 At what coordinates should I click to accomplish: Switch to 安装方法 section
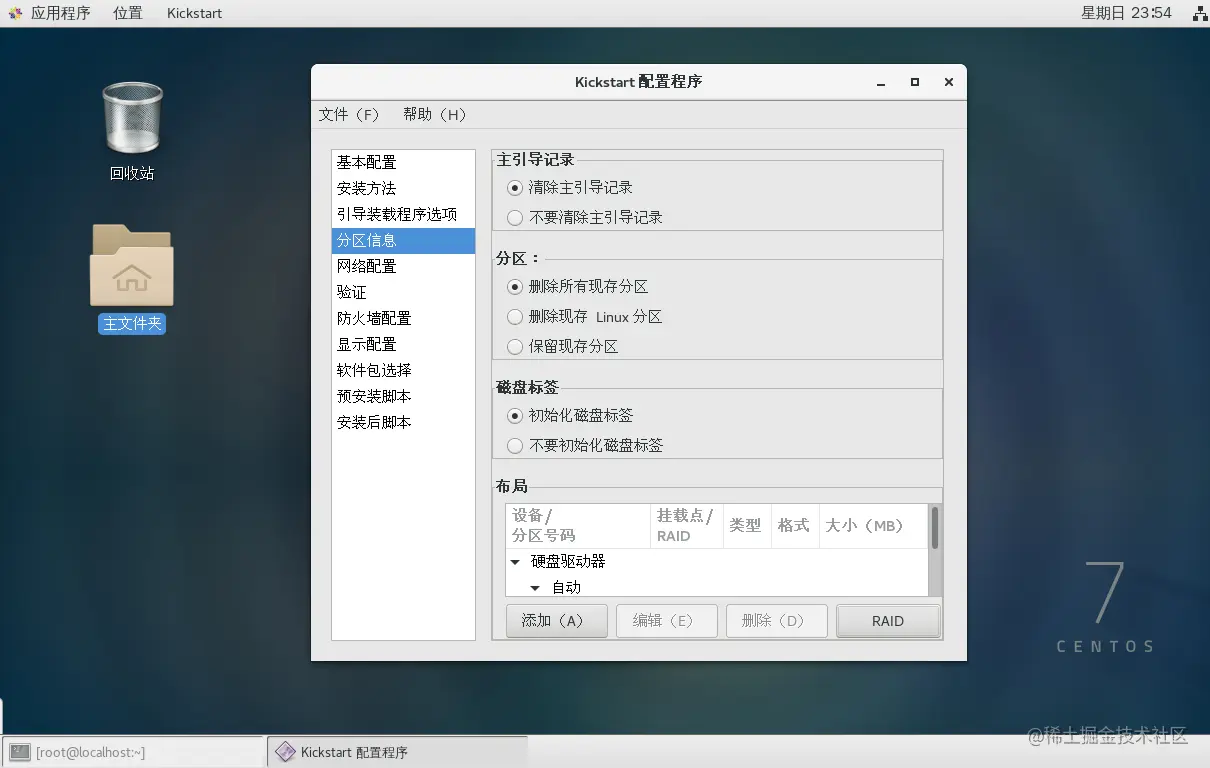[403, 188]
